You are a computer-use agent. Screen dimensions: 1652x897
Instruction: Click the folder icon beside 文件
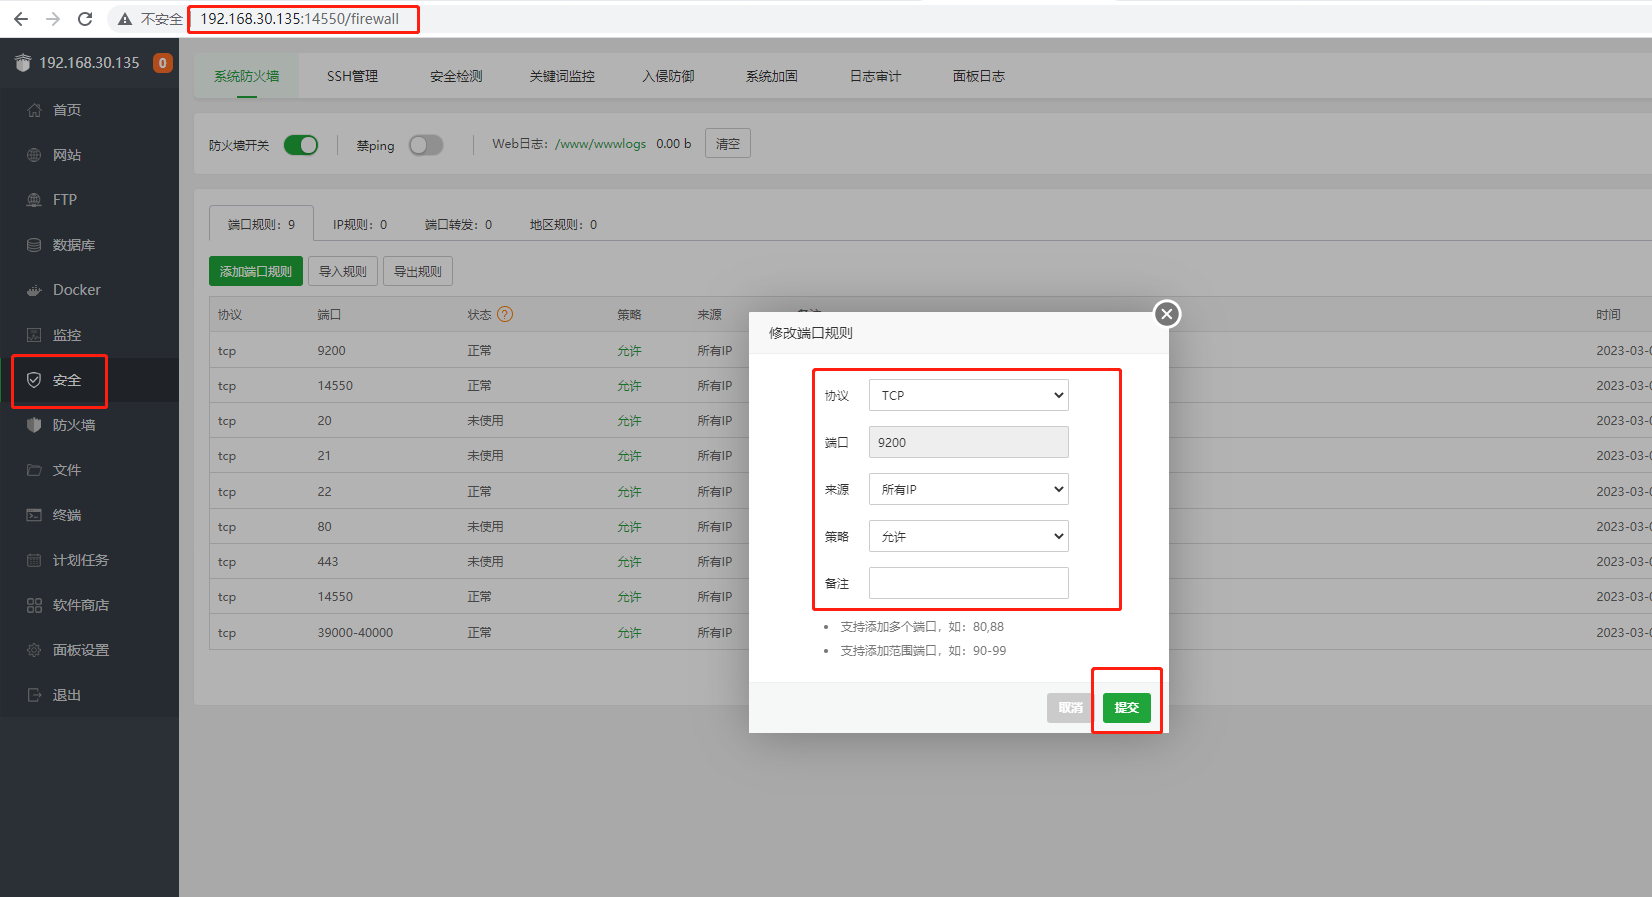point(34,470)
